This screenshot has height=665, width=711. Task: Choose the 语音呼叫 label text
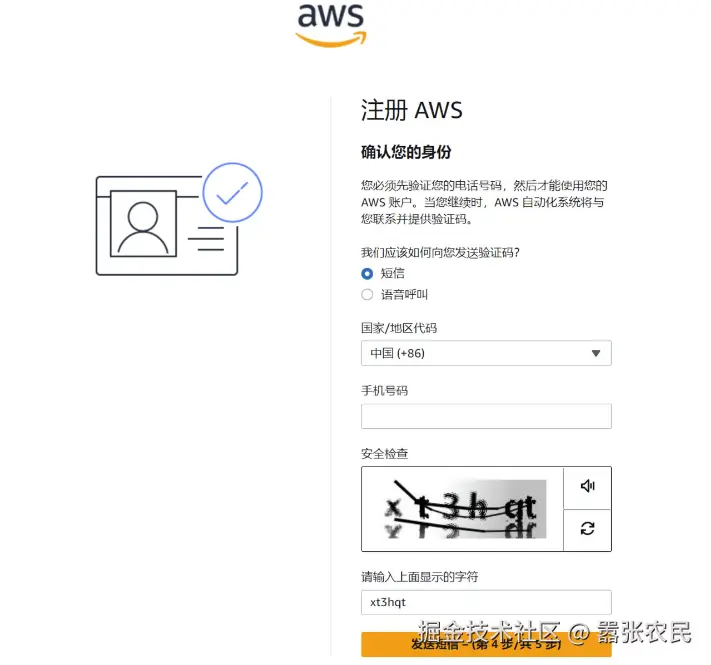pos(404,295)
